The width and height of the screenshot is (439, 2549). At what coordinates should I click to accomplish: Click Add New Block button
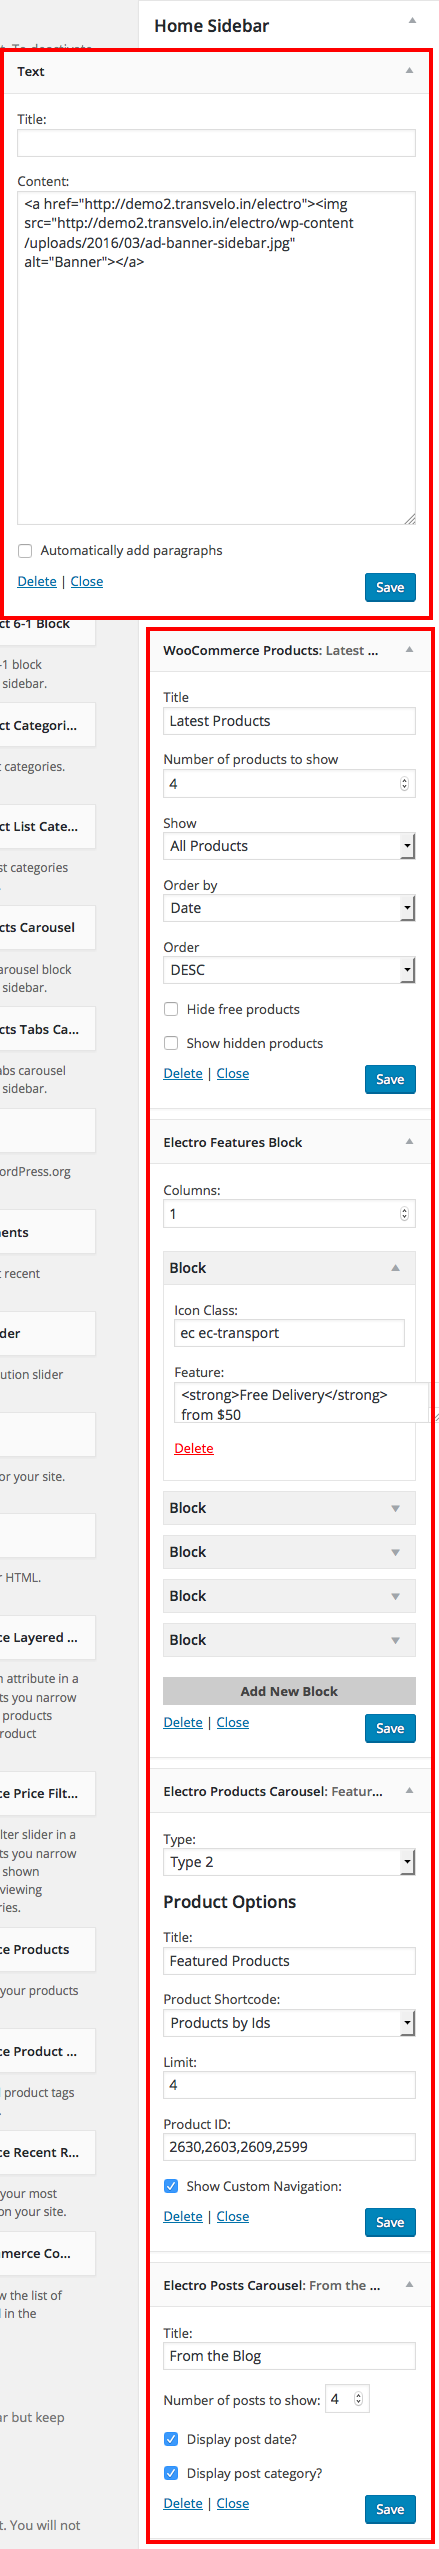coord(289,1691)
